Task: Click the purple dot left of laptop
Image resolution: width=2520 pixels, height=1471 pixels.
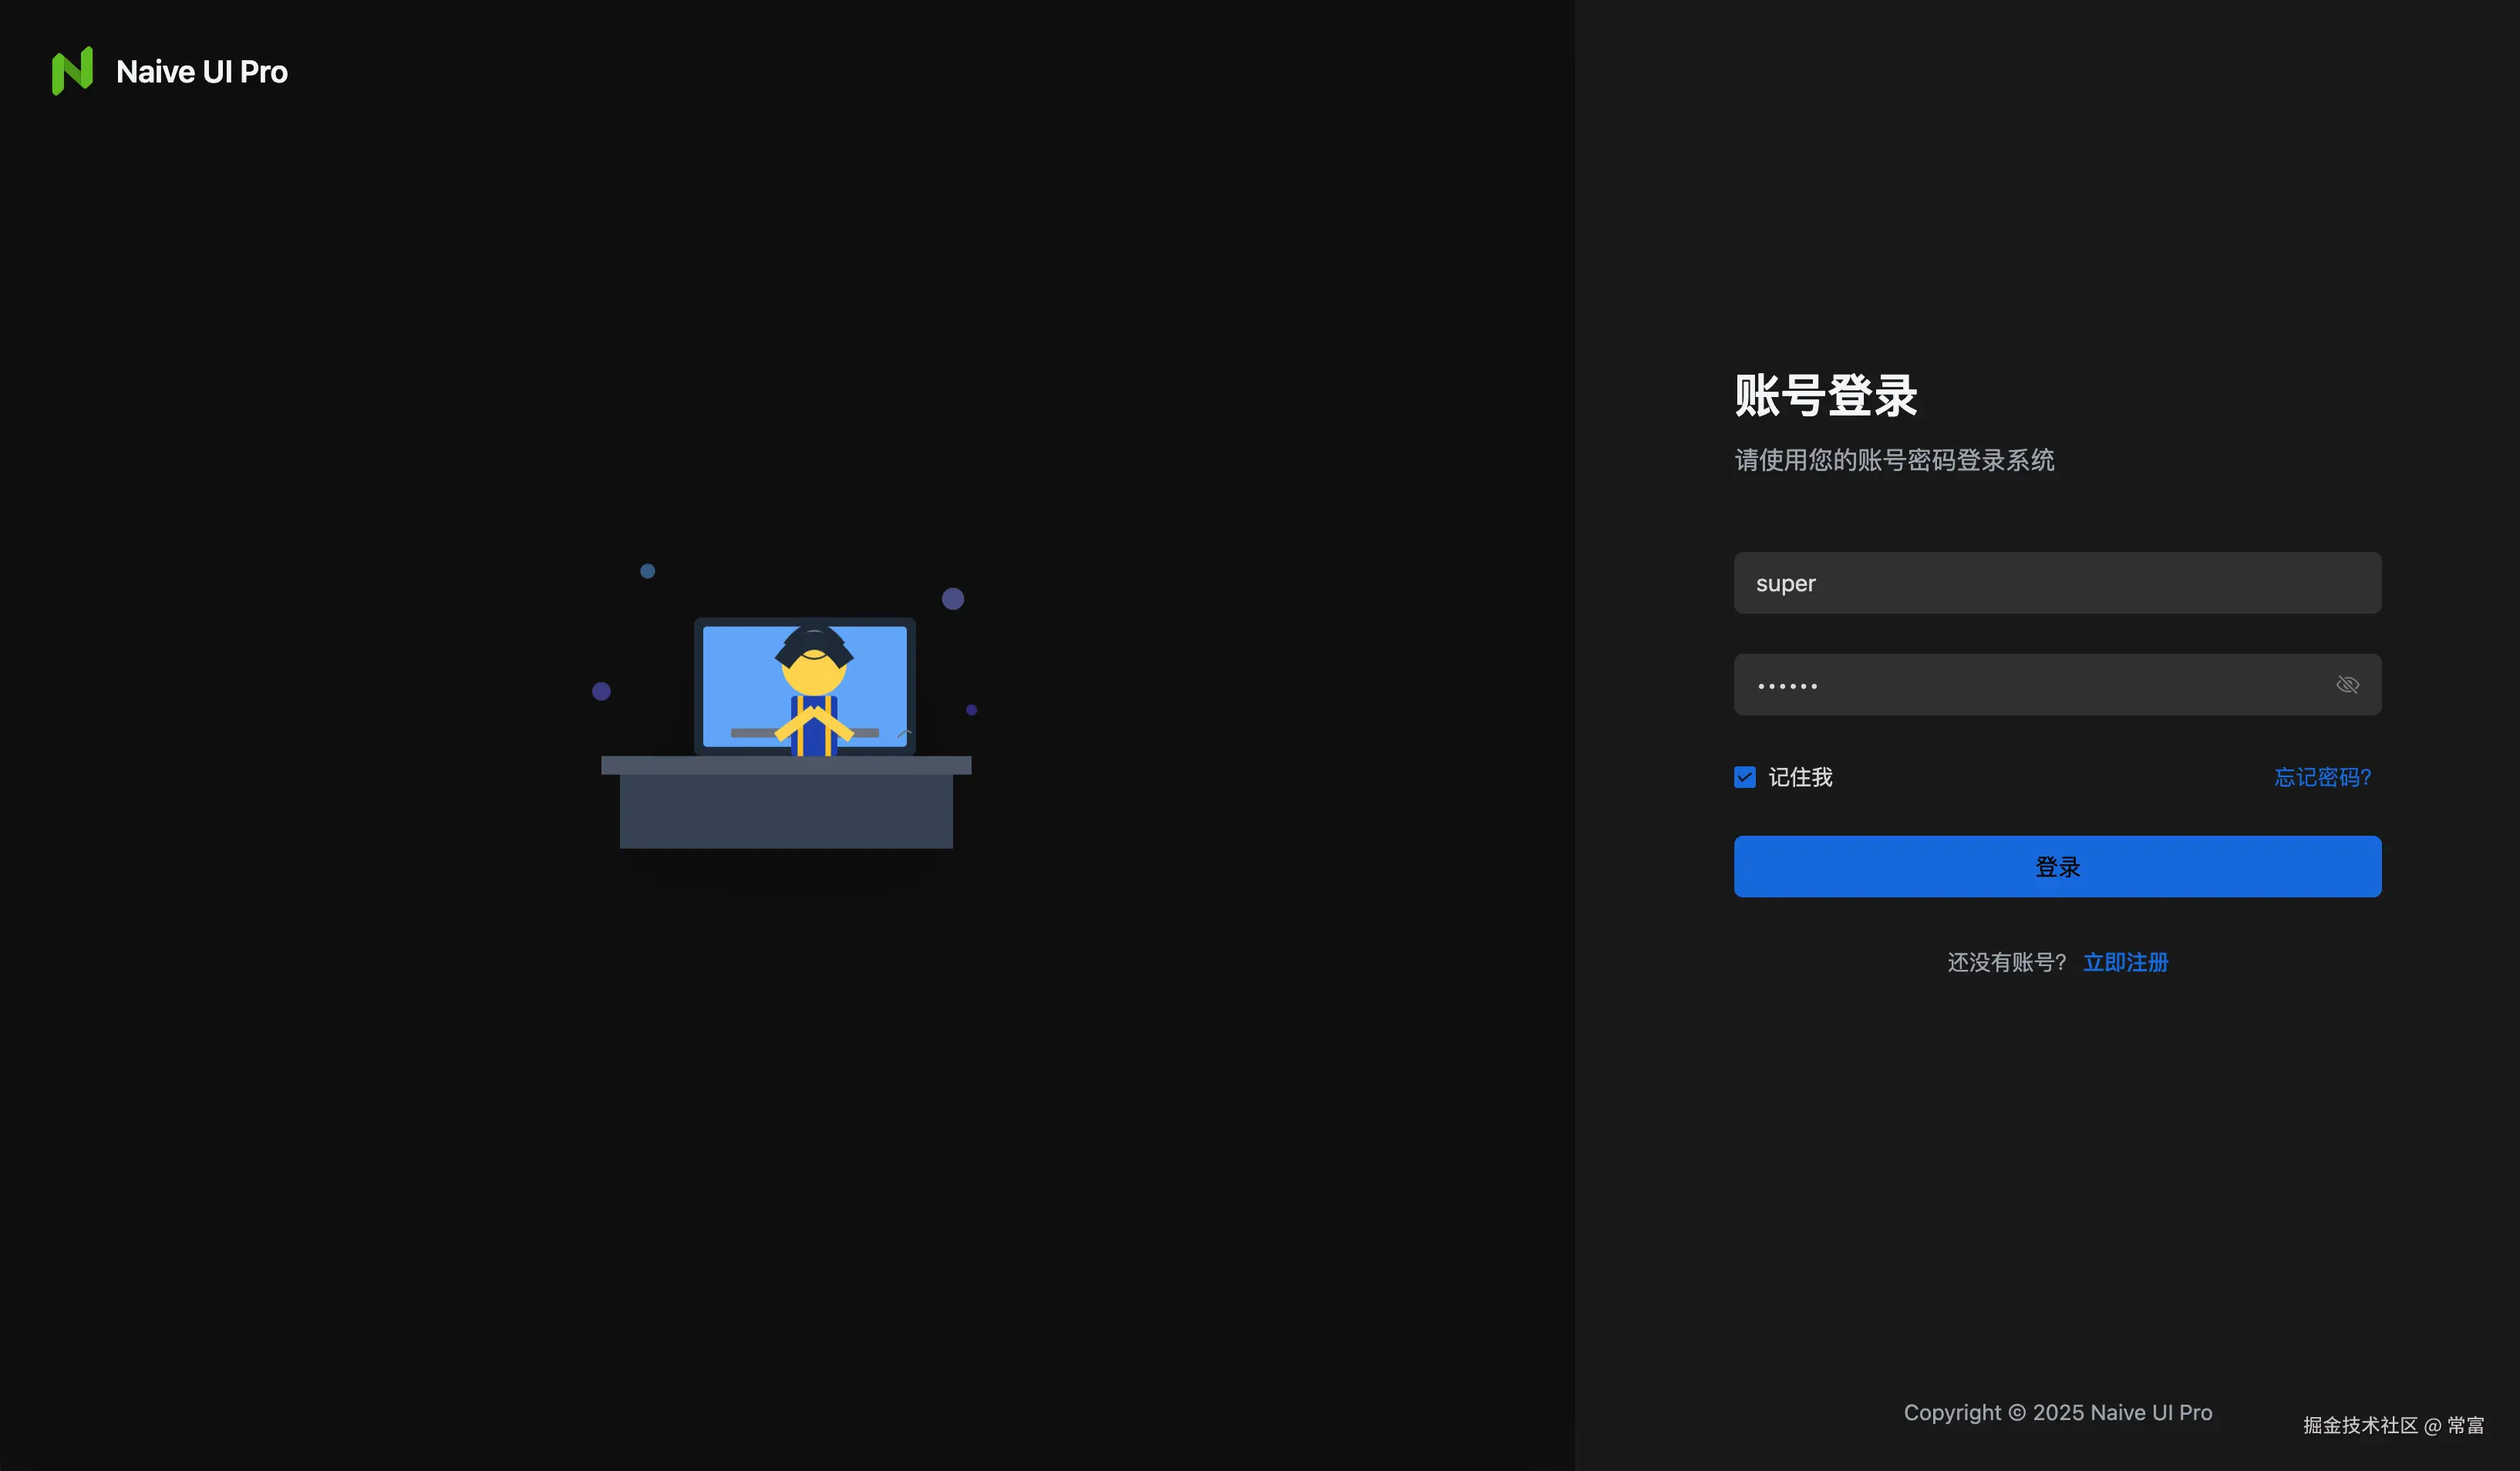Action: click(x=601, y=691)
